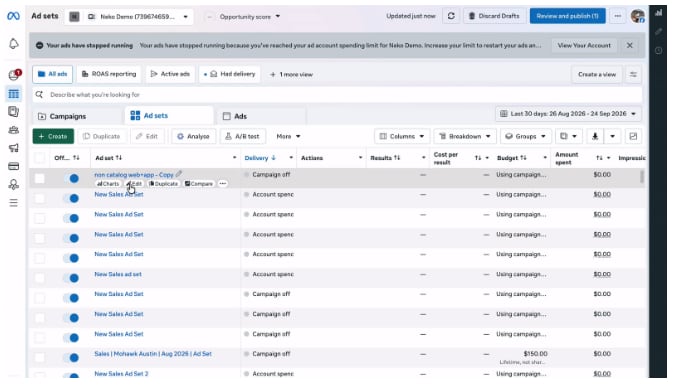Viewport: 680px width, 385px height.
Task: Open Sales | Mohawk Austin | Aug 2026 | Ad Set link
Action: pyautogui.click(x=153, y=354)
